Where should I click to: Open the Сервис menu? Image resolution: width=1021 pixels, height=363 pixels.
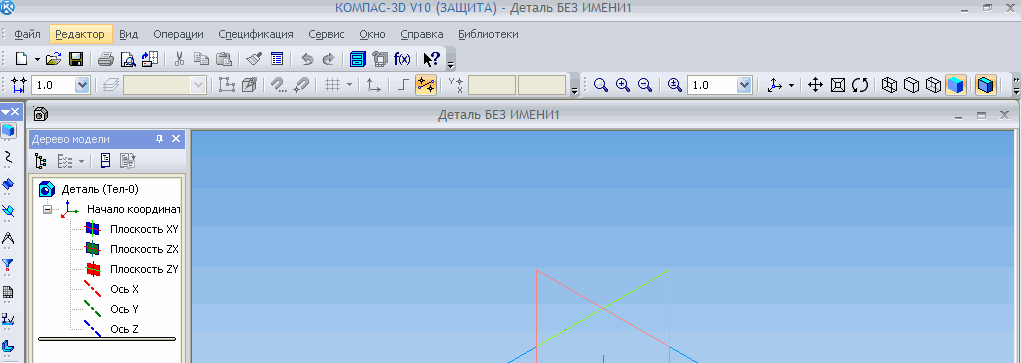(326, 34)
